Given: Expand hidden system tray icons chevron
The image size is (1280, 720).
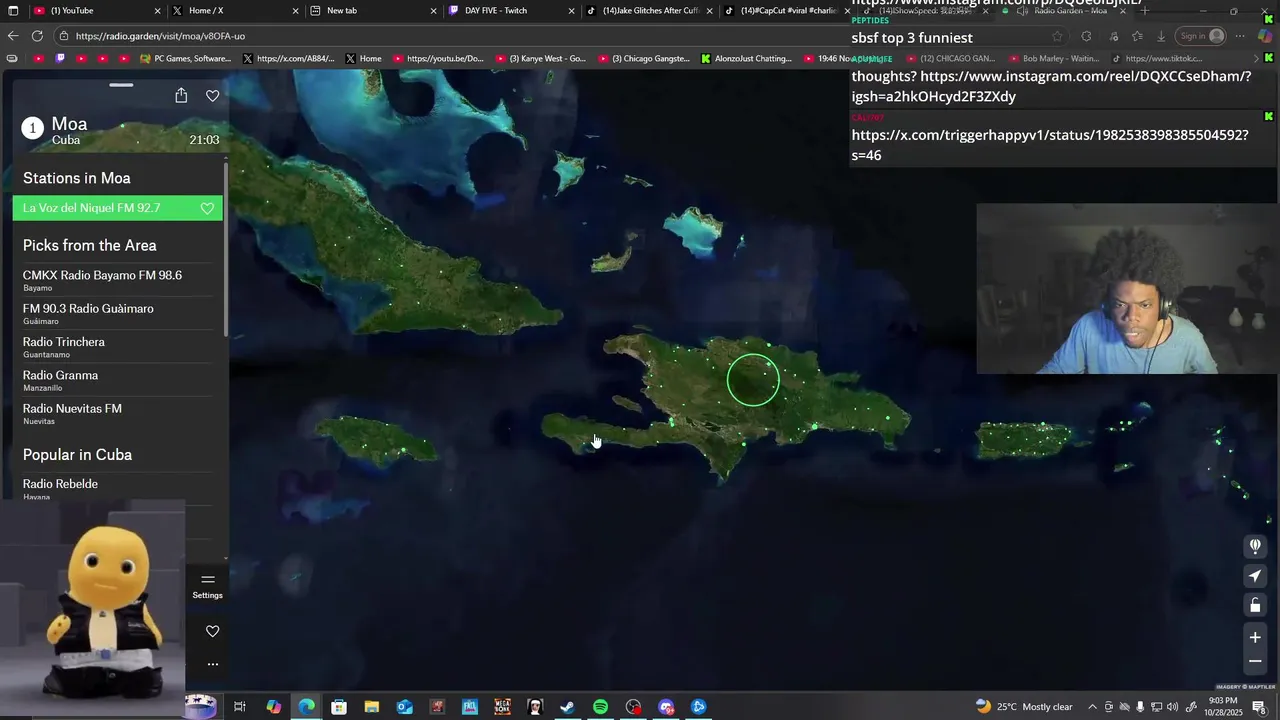Looking at the screenshot, I should click(1092, 707).
